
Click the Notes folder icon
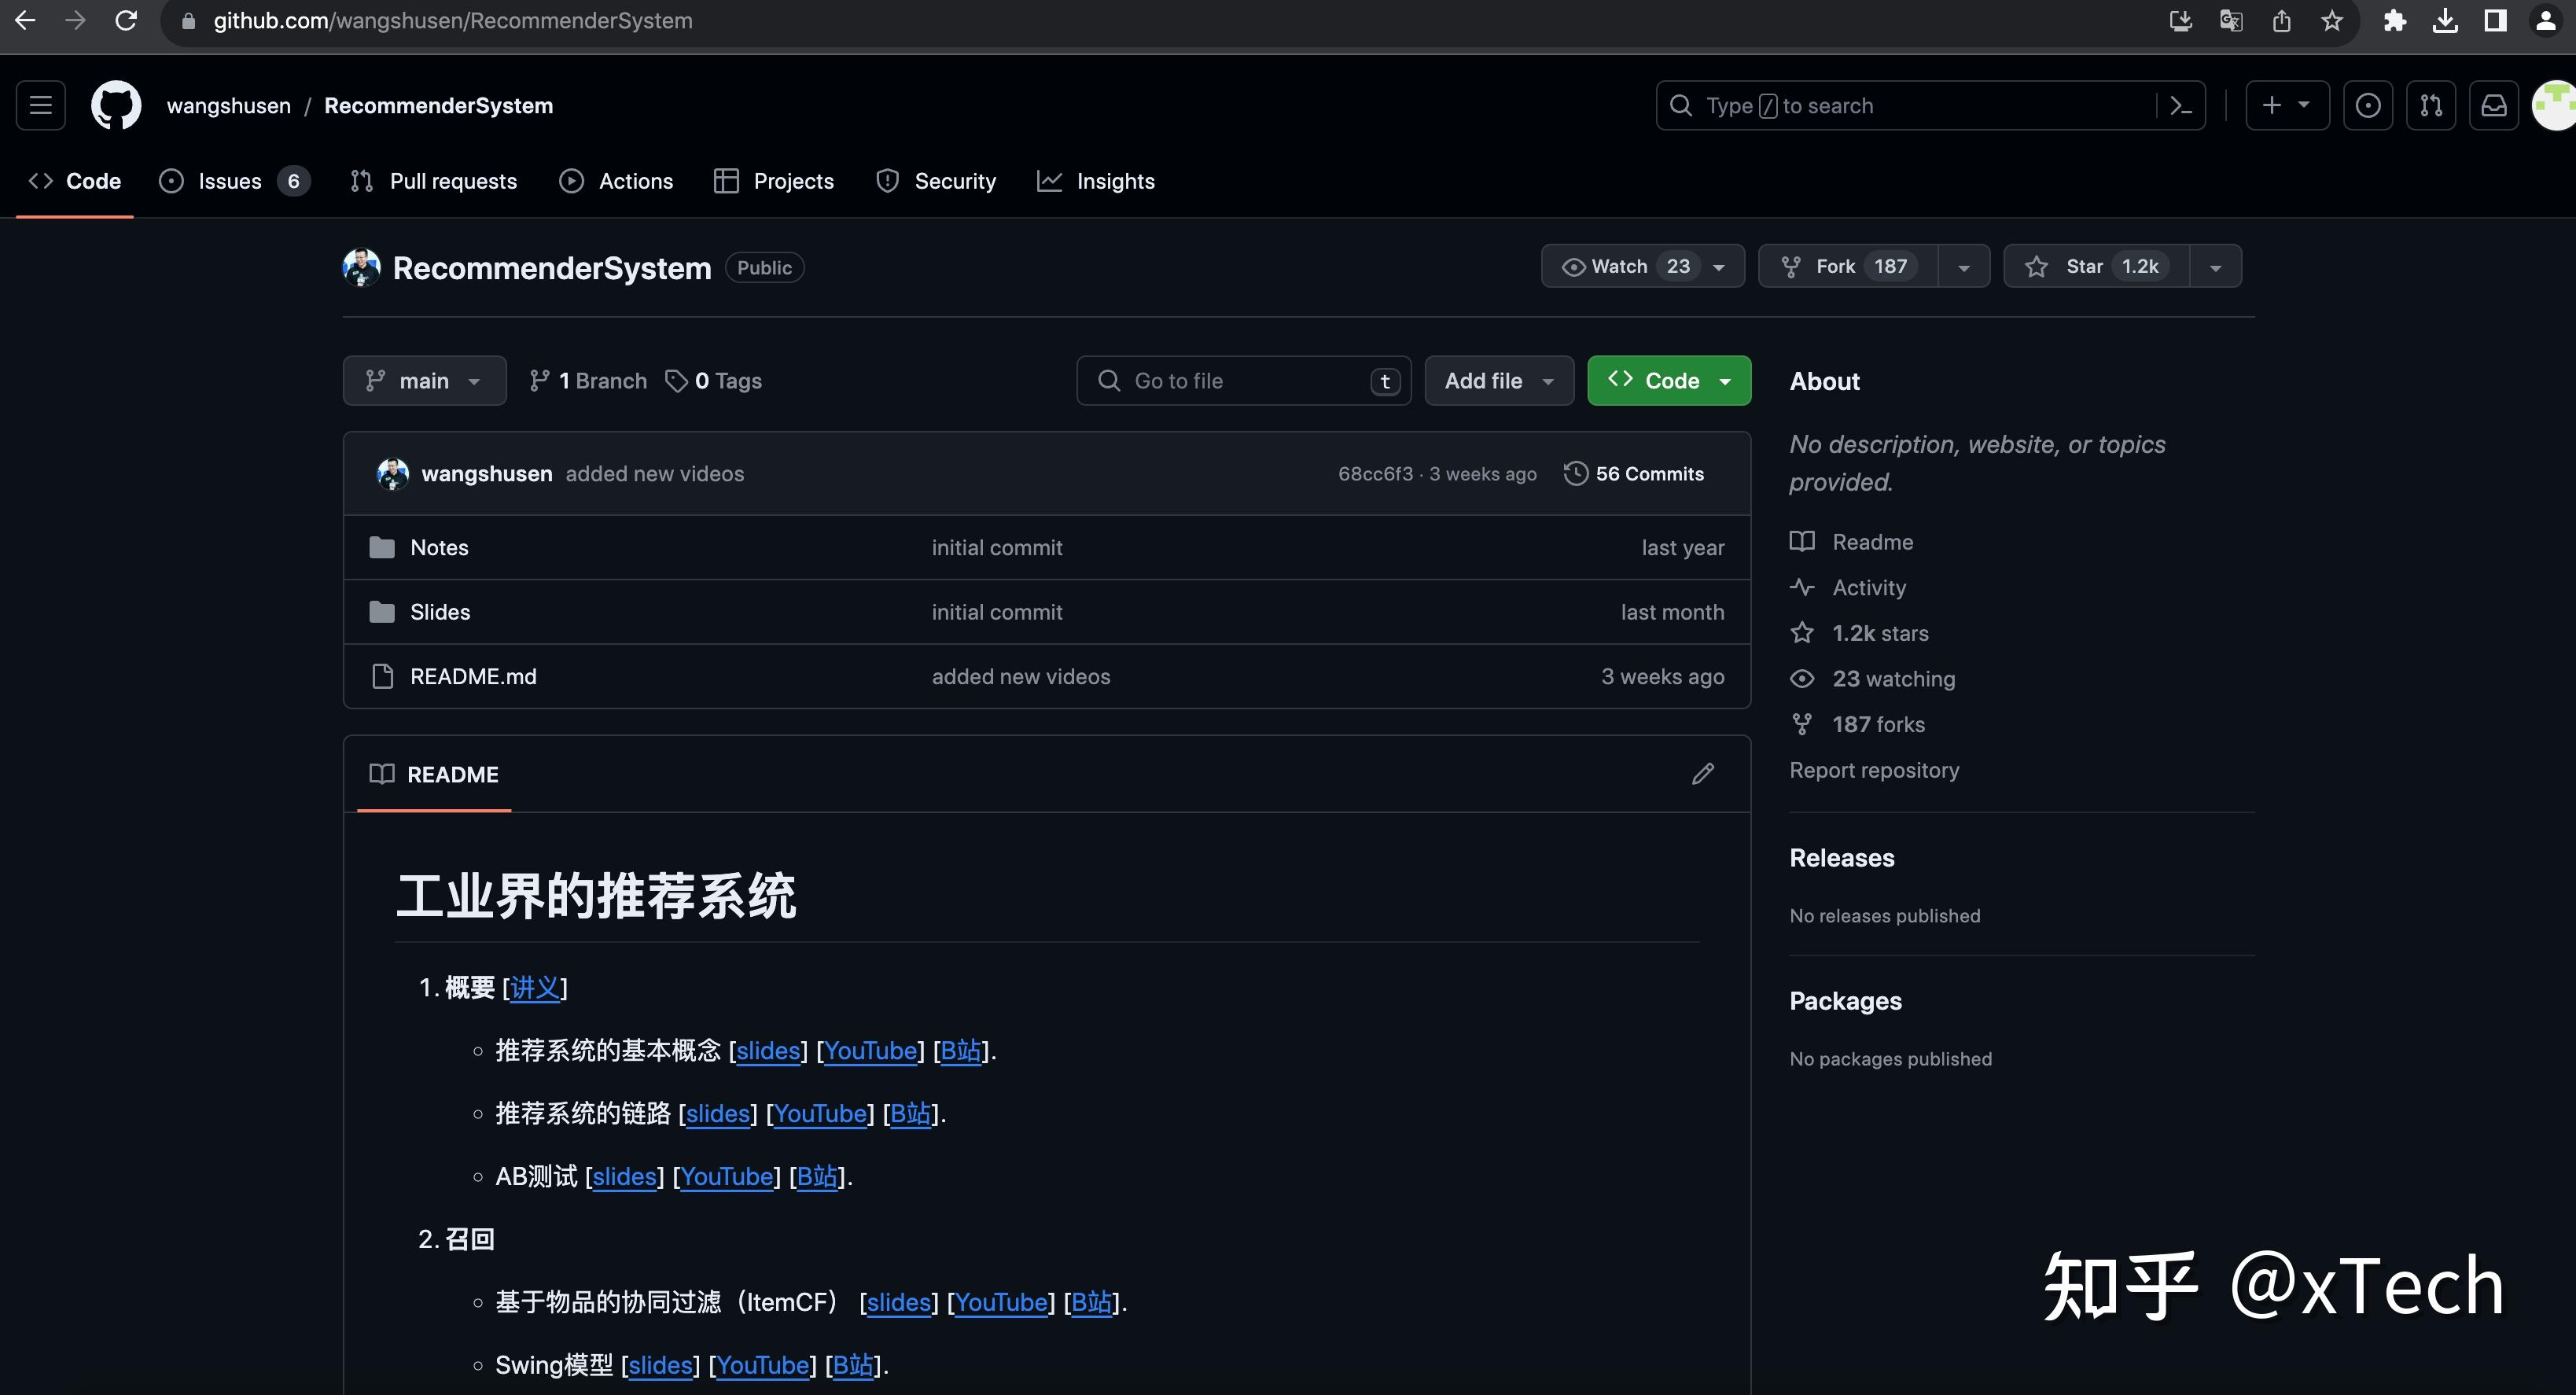click(x=381, y=547)
